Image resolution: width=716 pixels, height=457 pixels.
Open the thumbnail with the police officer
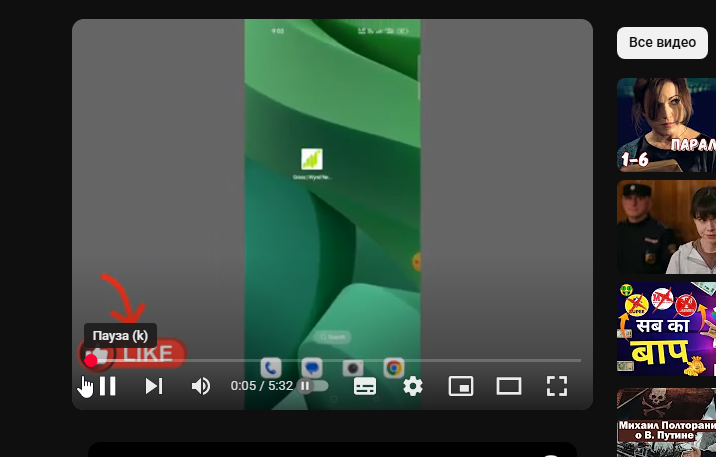[666, 227]
